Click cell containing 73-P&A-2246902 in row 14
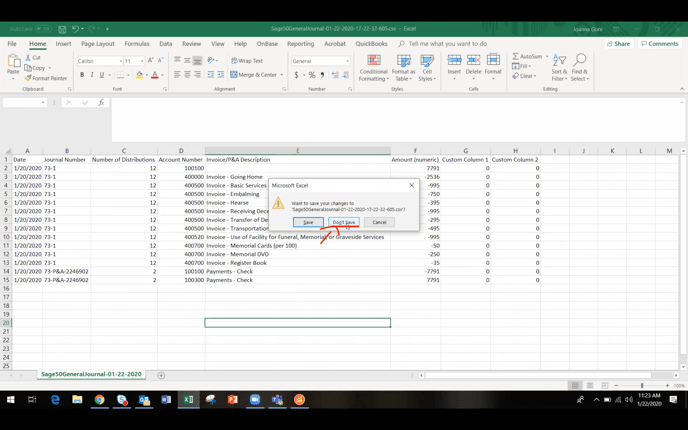688x430 pixels. 66,271
